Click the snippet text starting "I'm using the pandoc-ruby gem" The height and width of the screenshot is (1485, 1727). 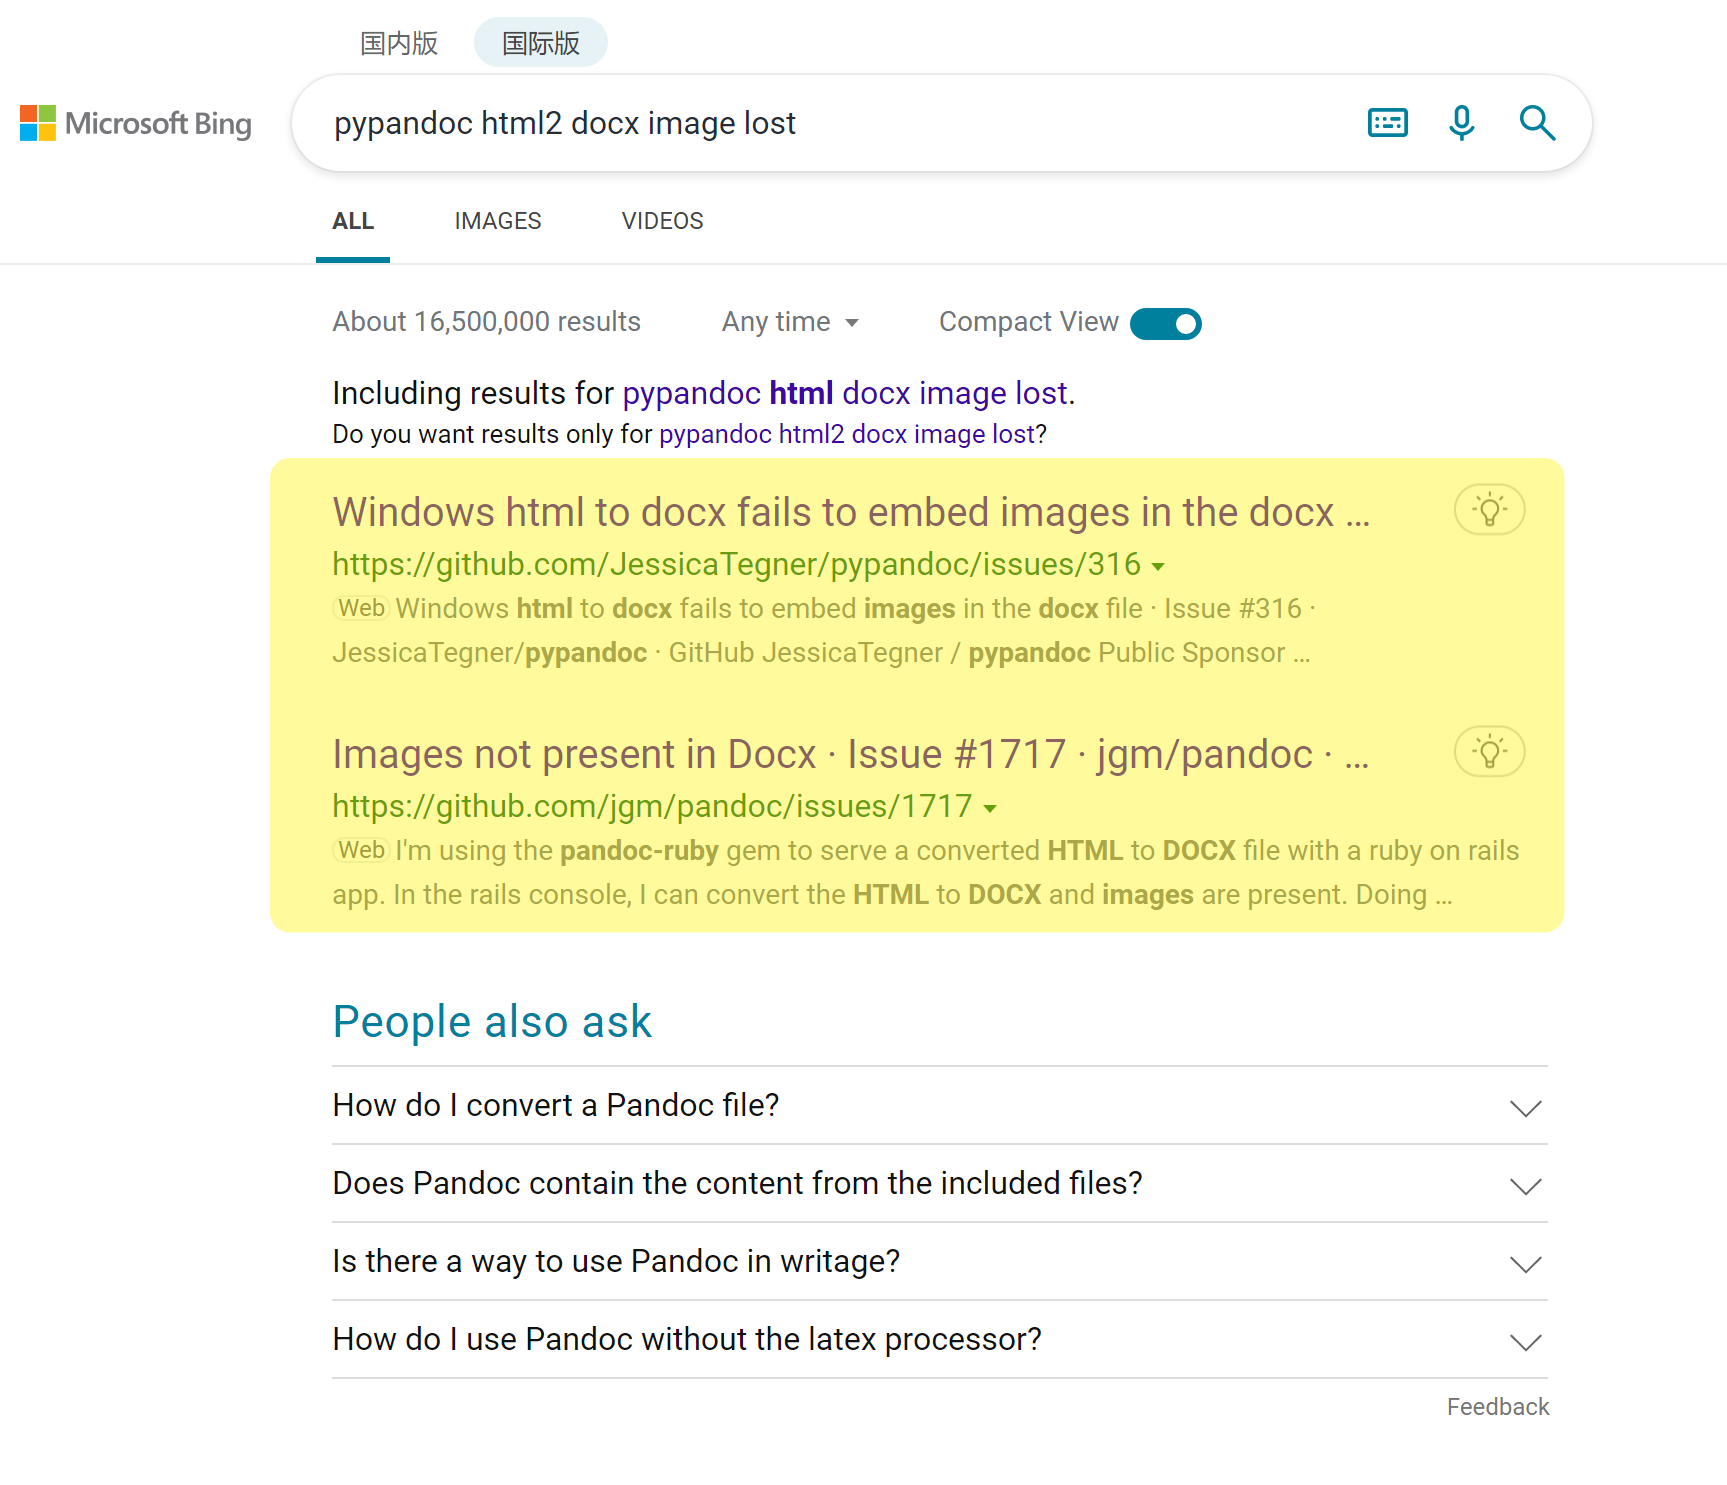pos(926,872)
